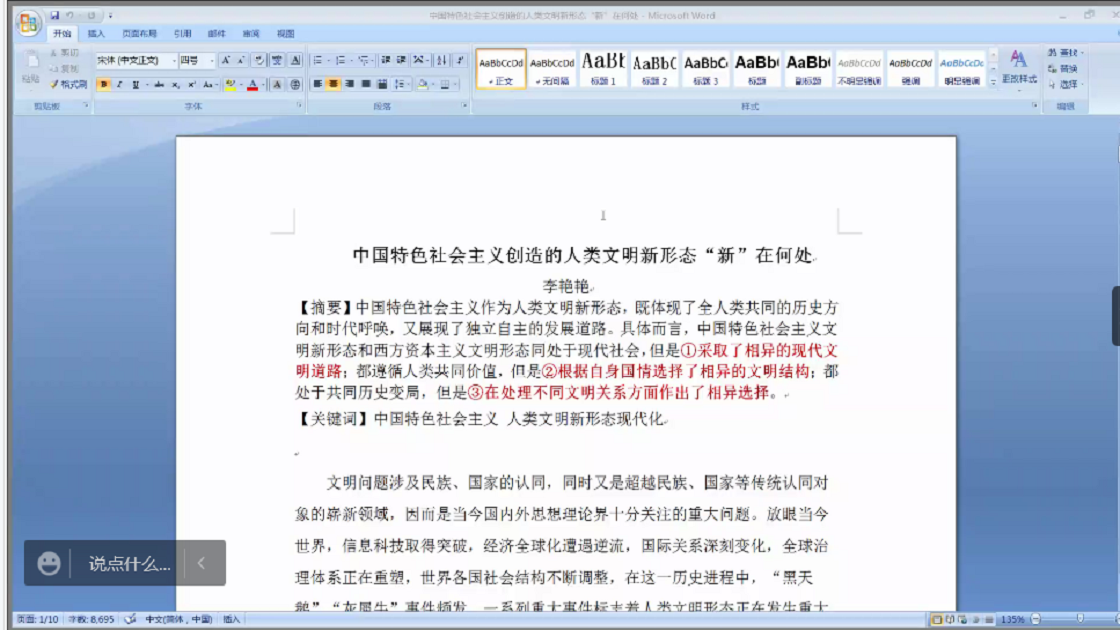1120x630 pixels.
Task: Click the Replace (替换) command
Action: [1063, 69]
